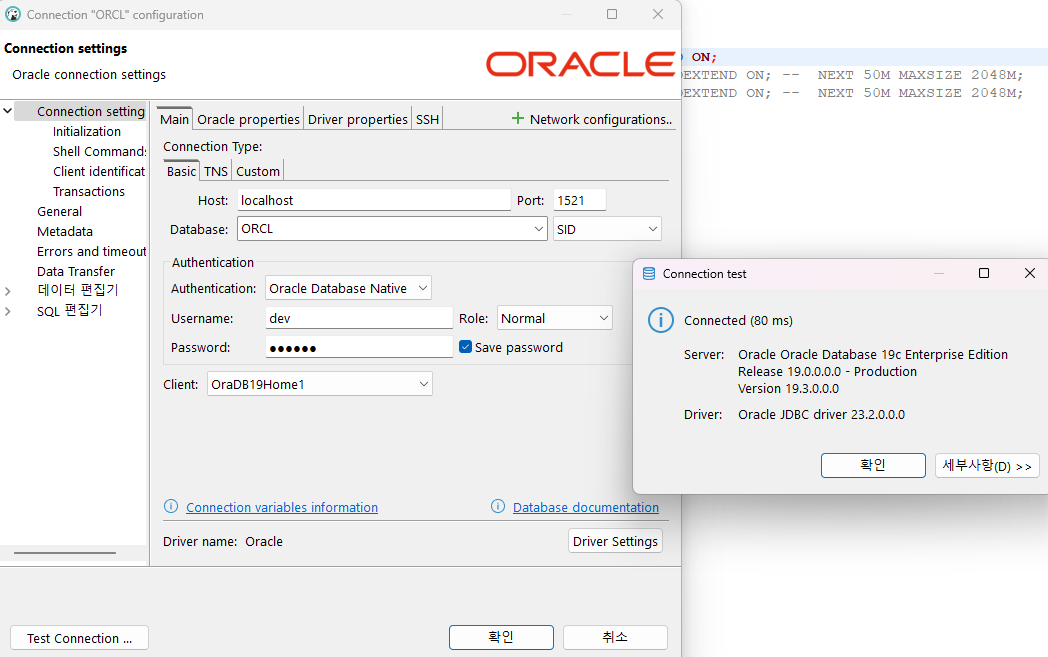Screen dimensions: 1048x657
Task: Select Connection setting in the tree
Action: point(91,111)
